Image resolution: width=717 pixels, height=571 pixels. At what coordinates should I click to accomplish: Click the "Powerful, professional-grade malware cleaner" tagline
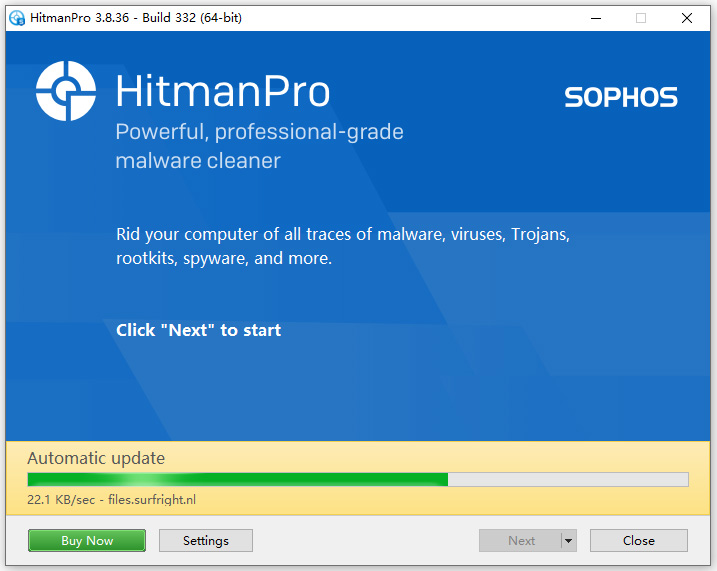pos(259,146)
